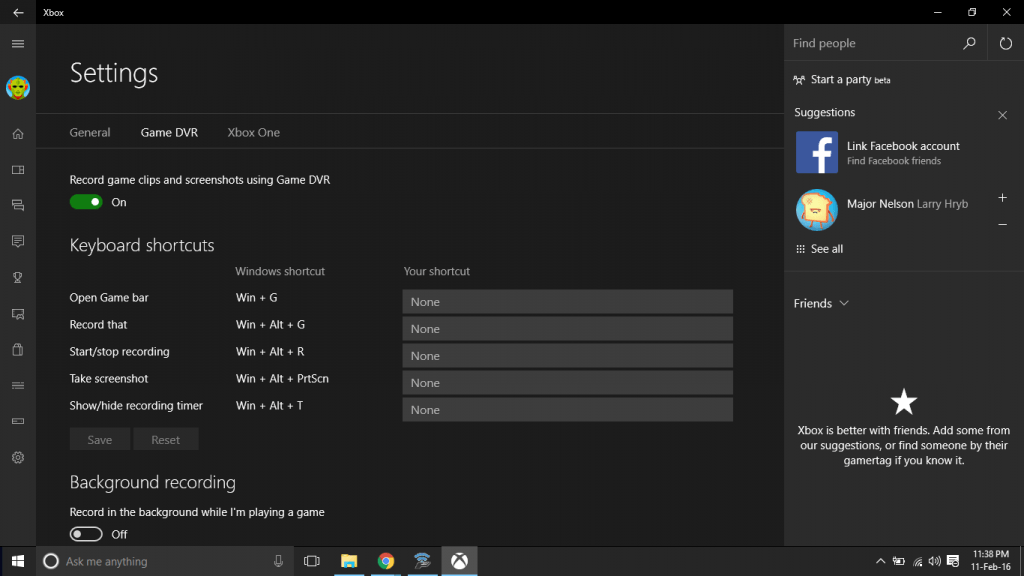Click Start a party icon
This screenshot has width=1024, height=576.
pos(799,80)
